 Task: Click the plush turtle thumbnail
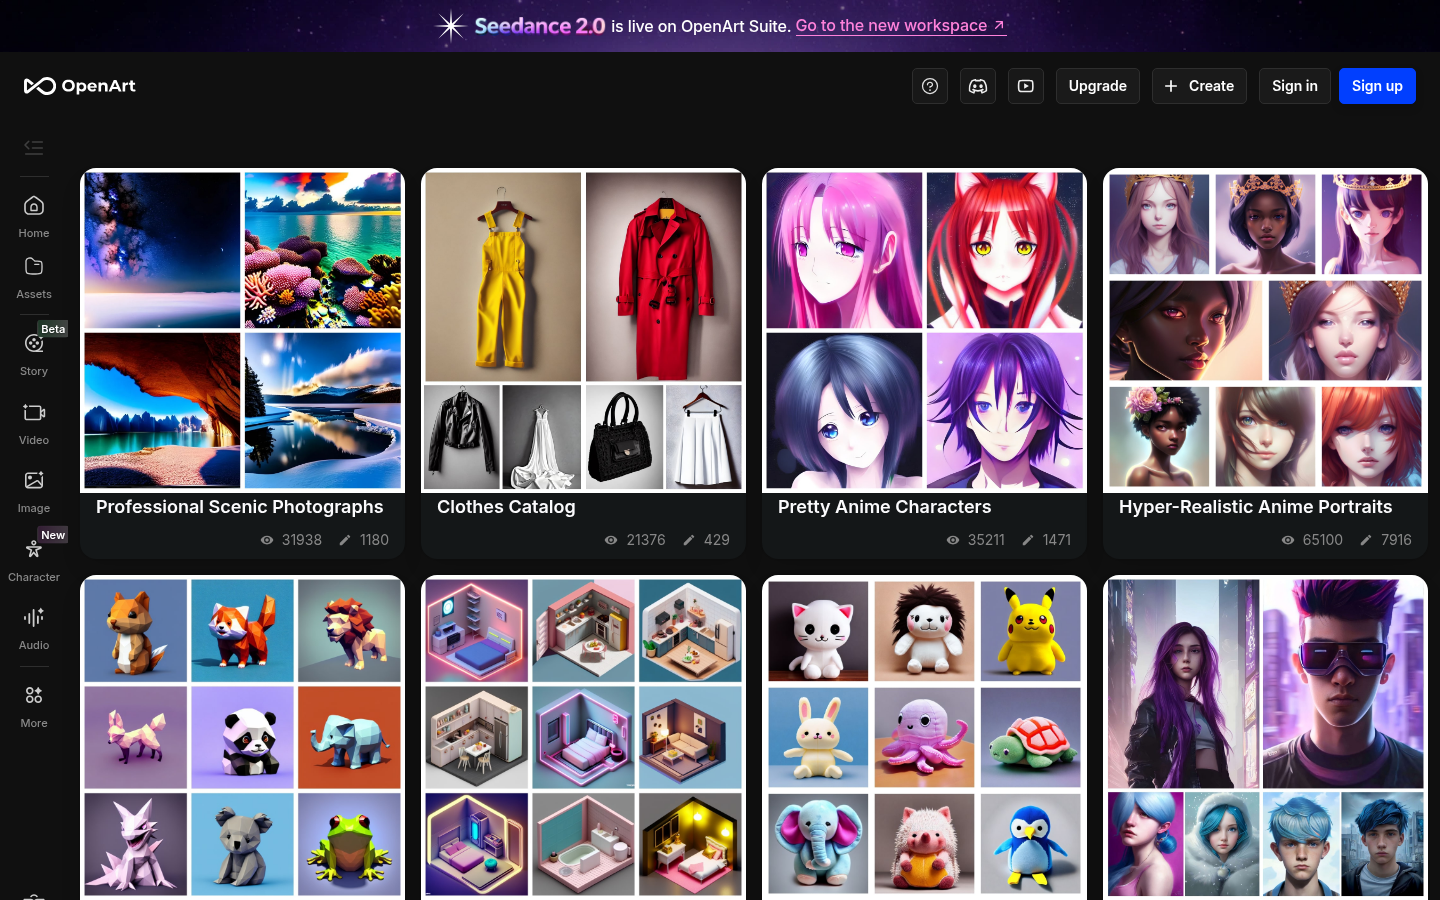click(x=1031, y=737)
